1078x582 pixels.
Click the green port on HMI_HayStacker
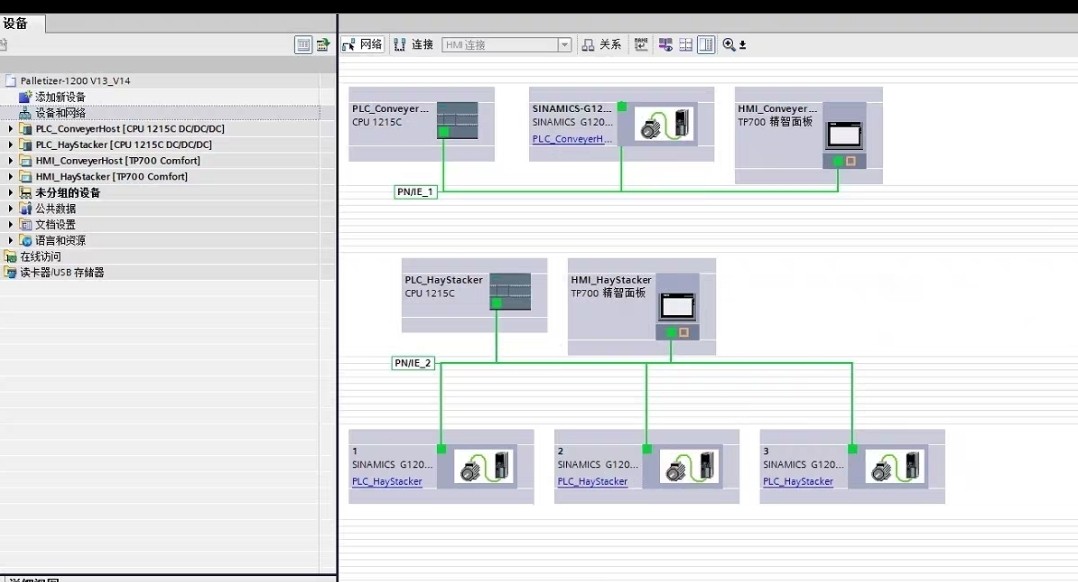[671, 333]
